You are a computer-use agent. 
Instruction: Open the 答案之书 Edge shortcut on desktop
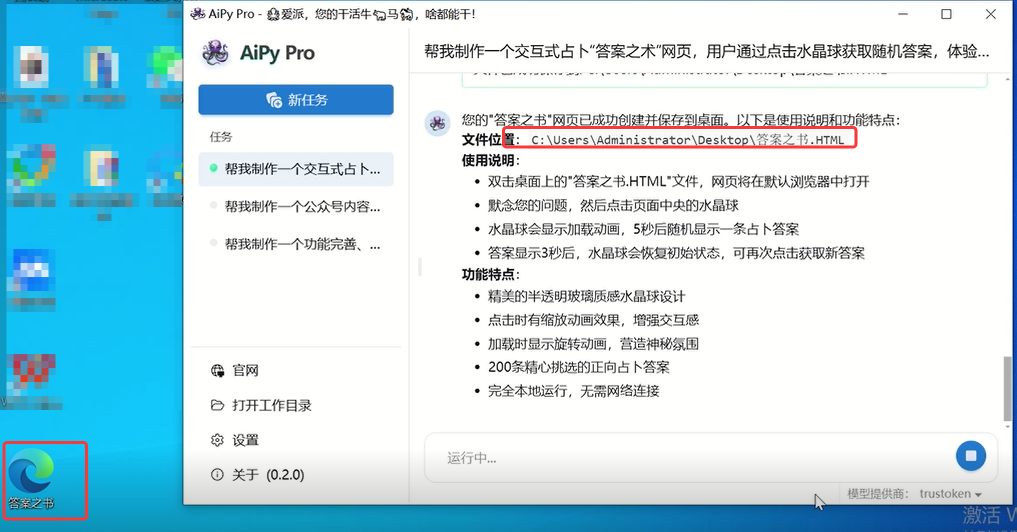point(30,479)
